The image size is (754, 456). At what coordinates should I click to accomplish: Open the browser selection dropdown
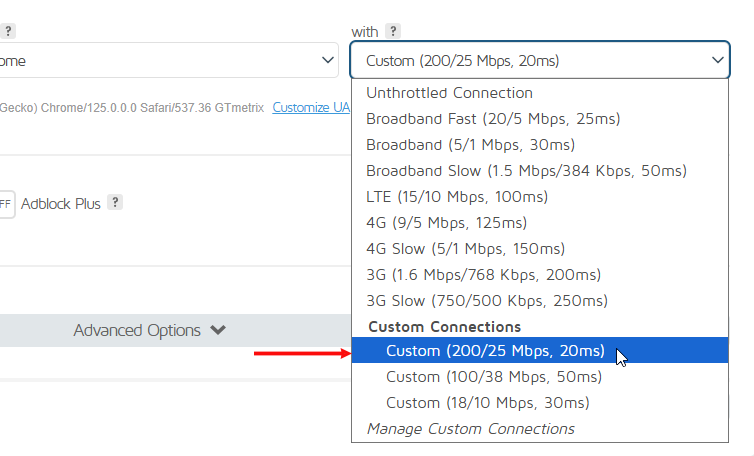point(170,61)
